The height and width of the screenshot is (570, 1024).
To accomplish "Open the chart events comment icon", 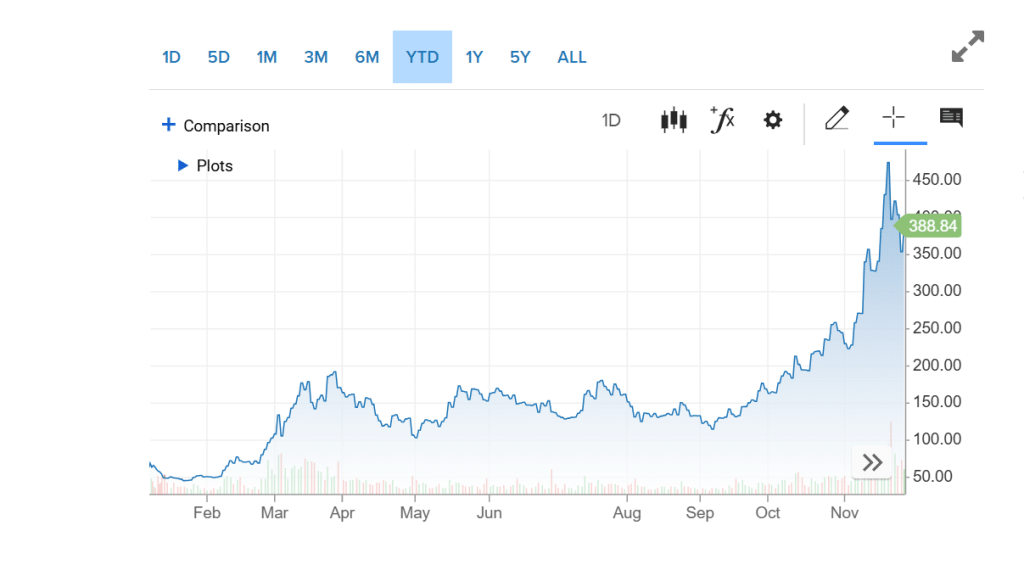I will 951,119.
